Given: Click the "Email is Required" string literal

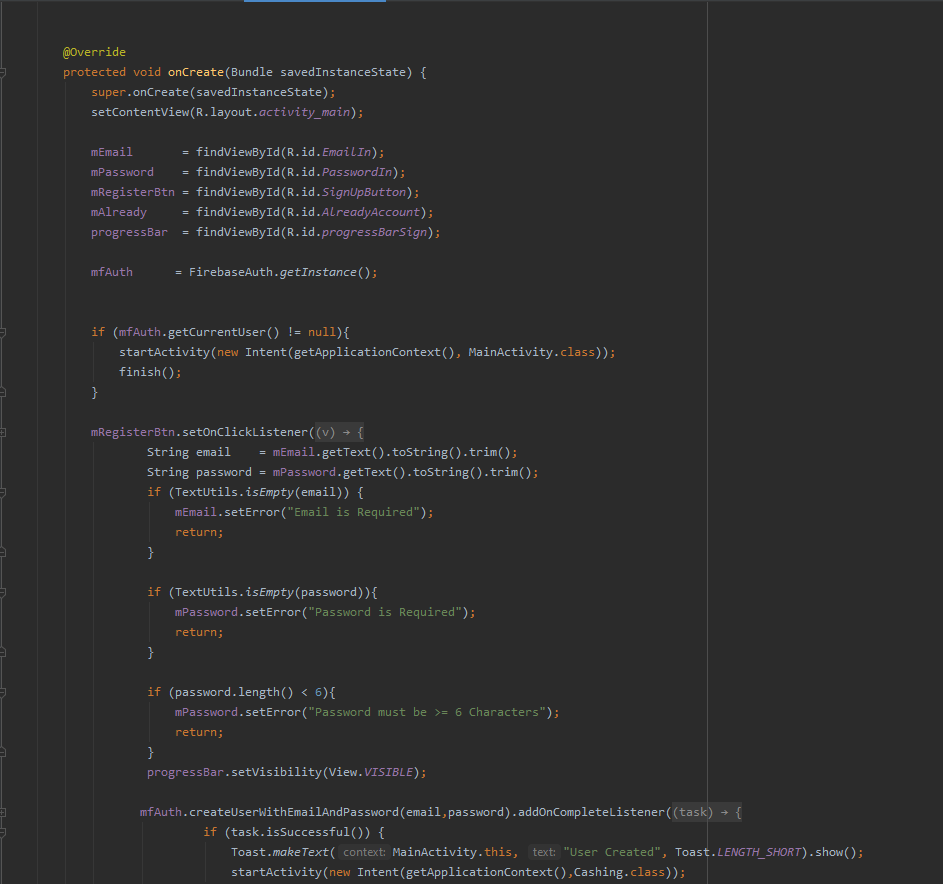Looking at the screenshot, I should pos(353,512).
